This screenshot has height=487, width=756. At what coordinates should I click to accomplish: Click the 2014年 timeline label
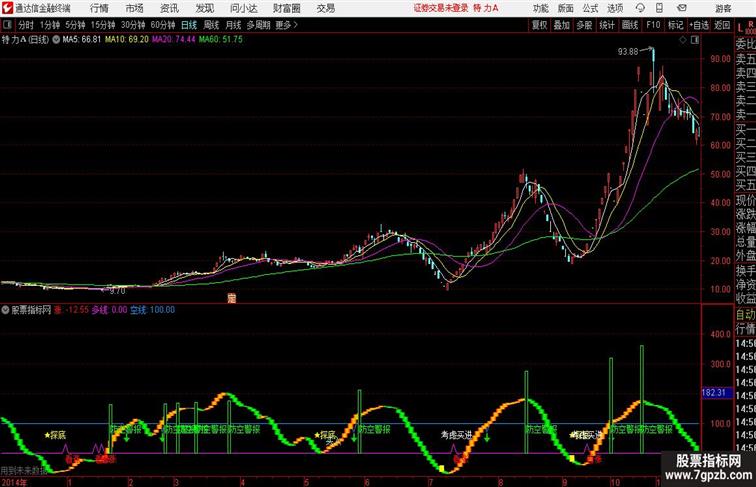pyautogui.click(x=14, y=482)
